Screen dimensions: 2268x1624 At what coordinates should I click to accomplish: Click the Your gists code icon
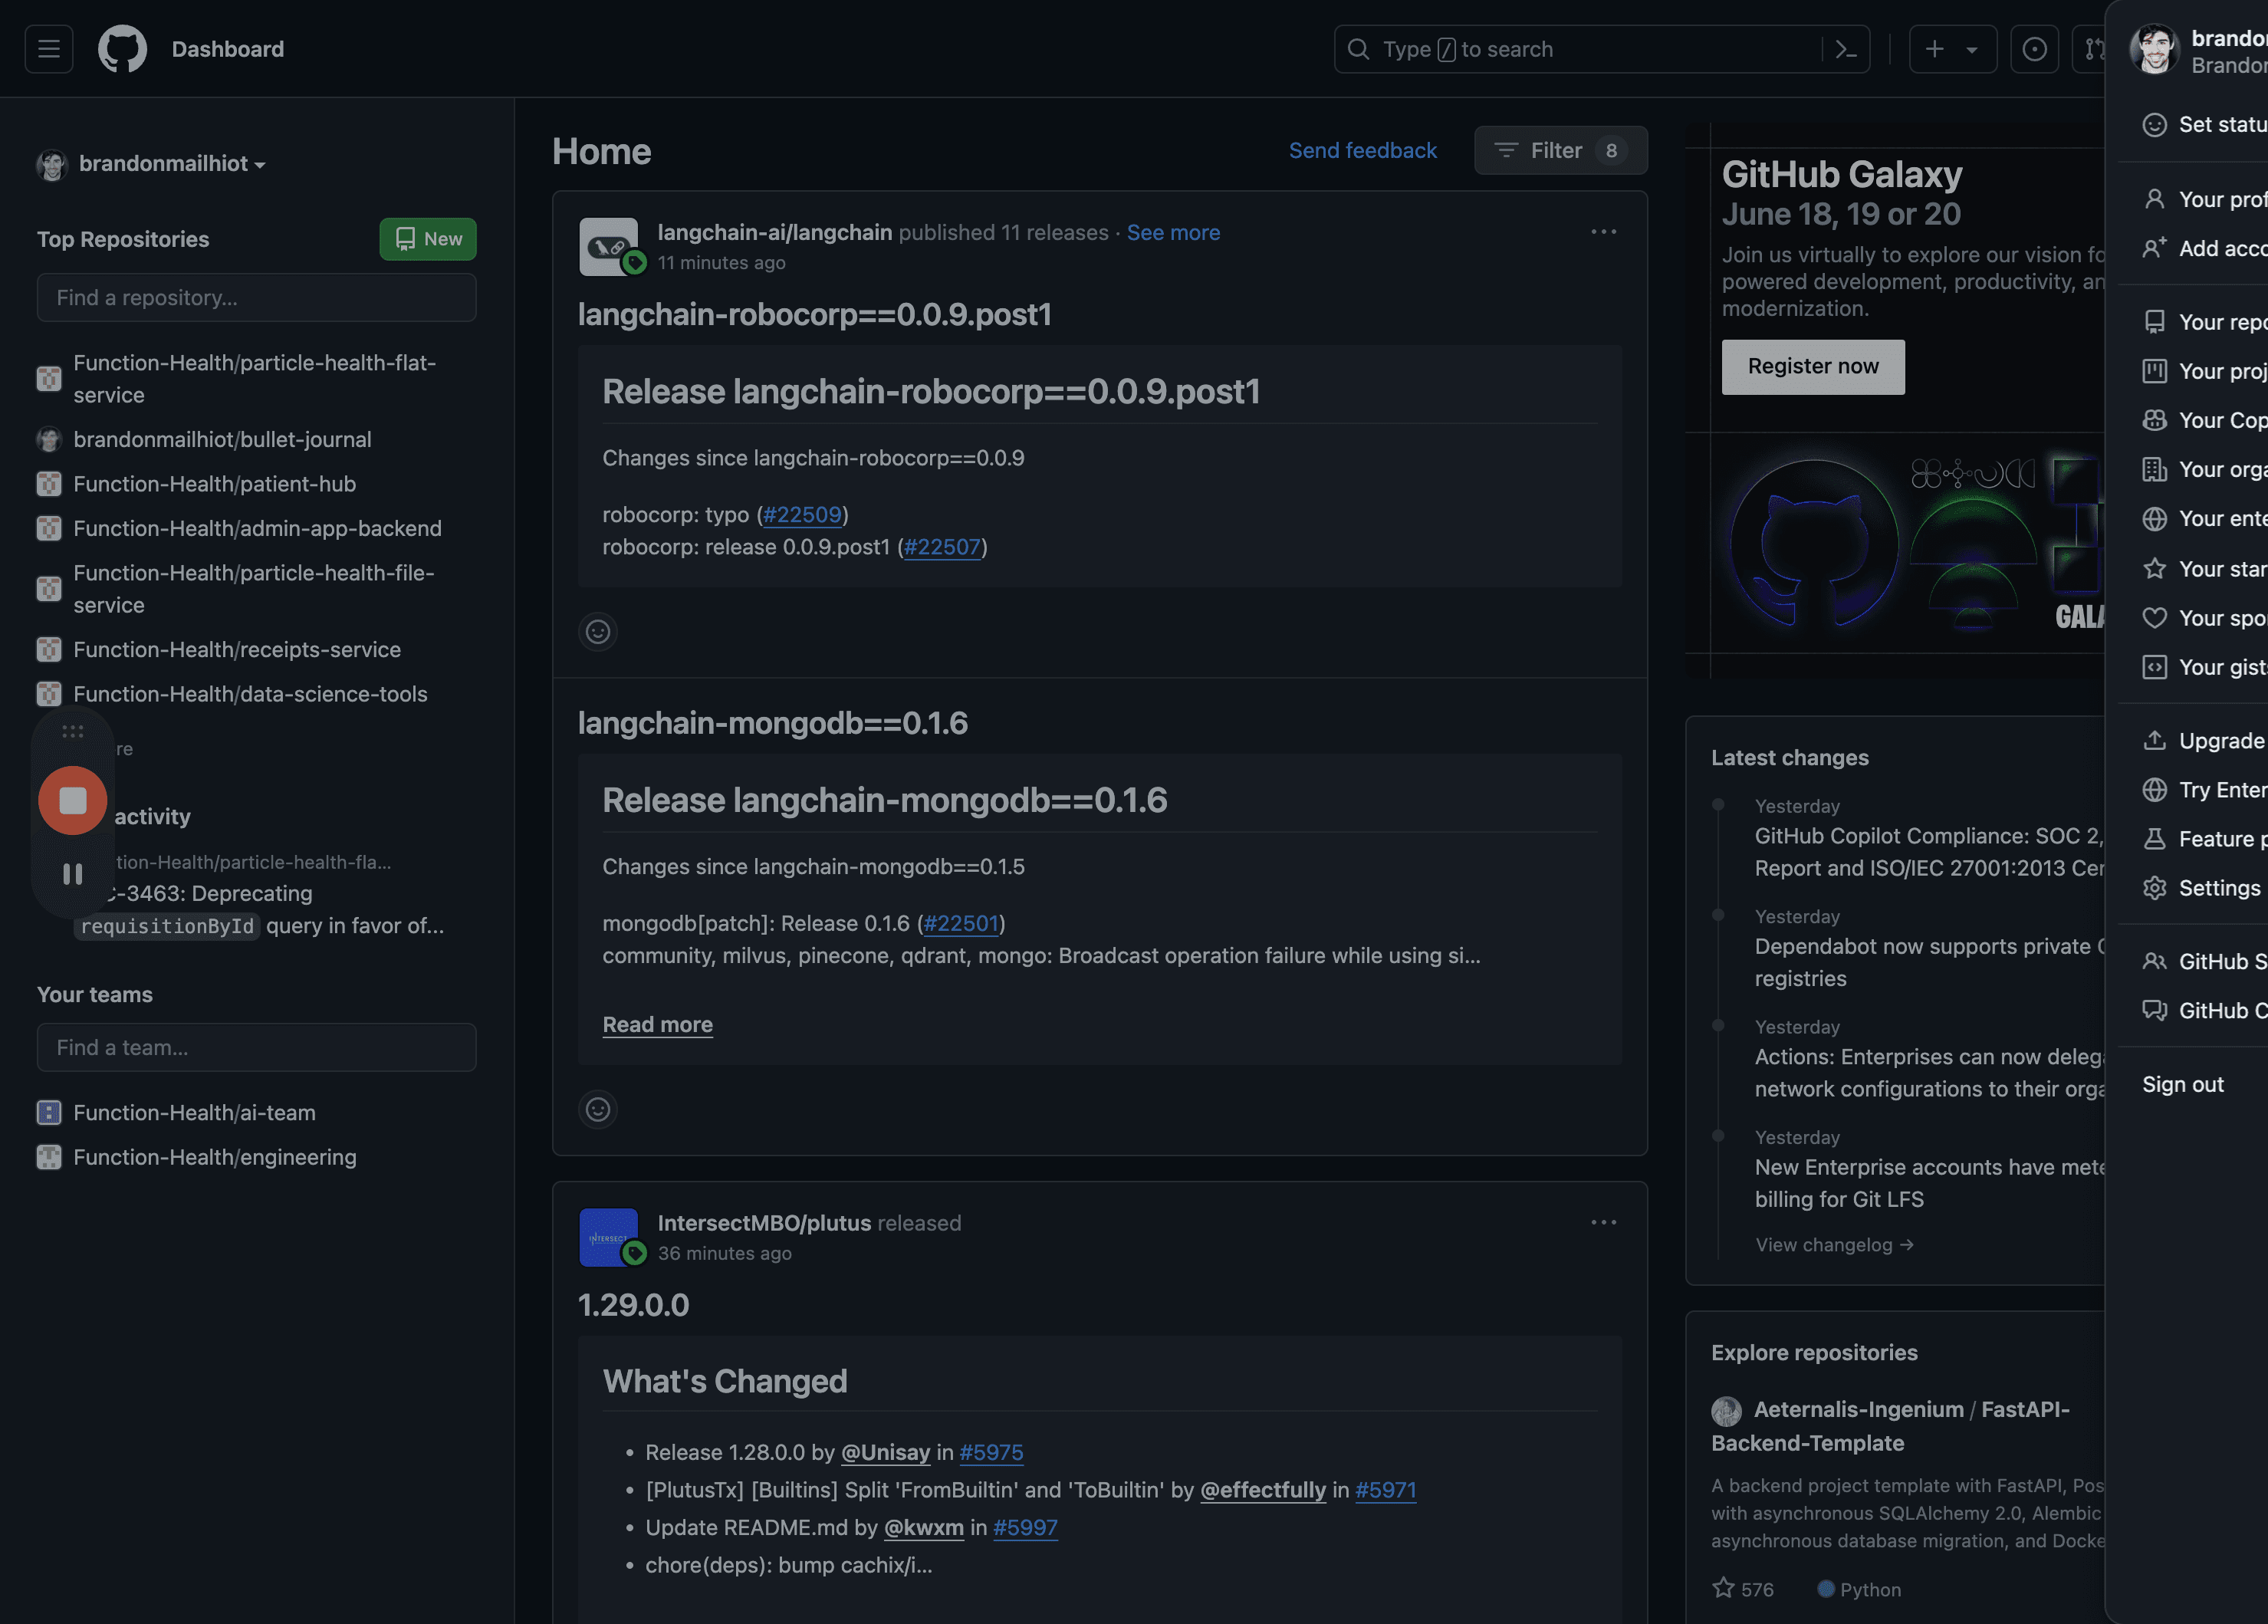(x=2154, y=667)
